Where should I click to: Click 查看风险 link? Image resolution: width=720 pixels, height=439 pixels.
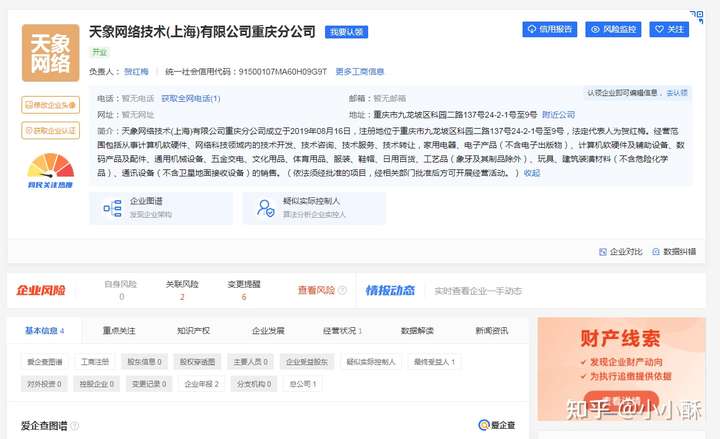[316, 290]
